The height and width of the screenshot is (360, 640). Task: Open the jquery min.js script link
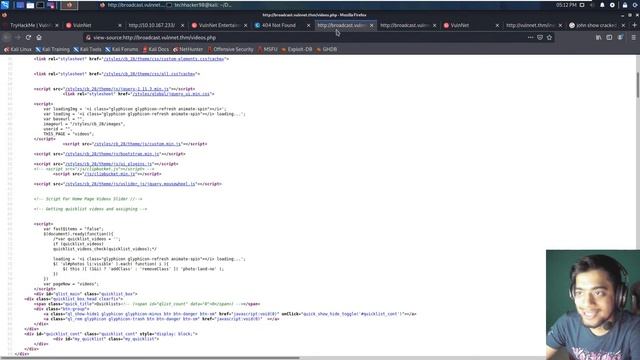tap(116, 89)
